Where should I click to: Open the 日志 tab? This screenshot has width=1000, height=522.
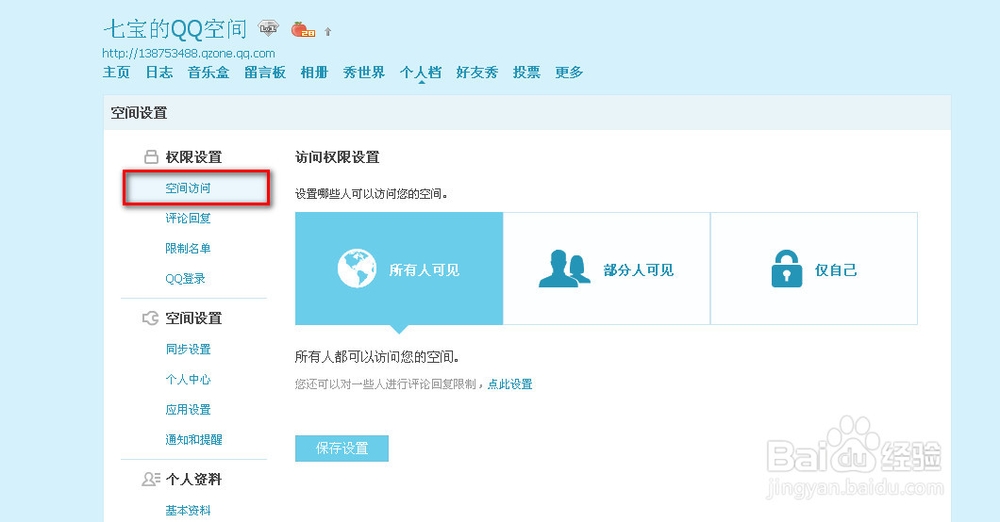[x=159, y=72]
